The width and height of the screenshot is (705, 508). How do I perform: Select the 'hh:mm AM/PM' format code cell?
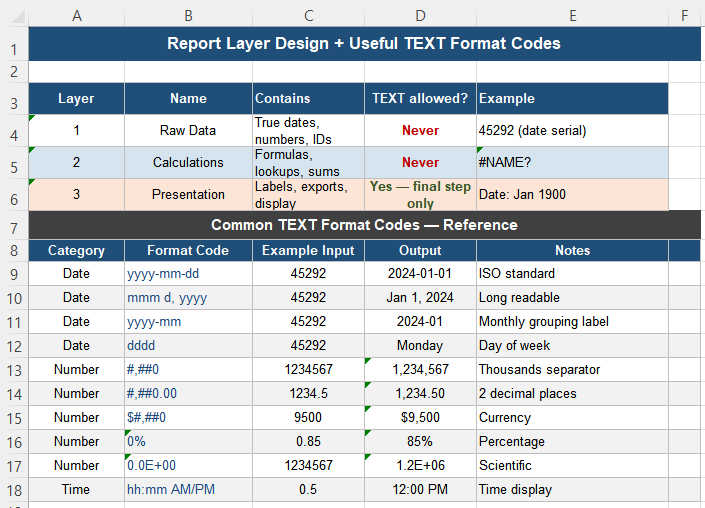tap(188, 490)
